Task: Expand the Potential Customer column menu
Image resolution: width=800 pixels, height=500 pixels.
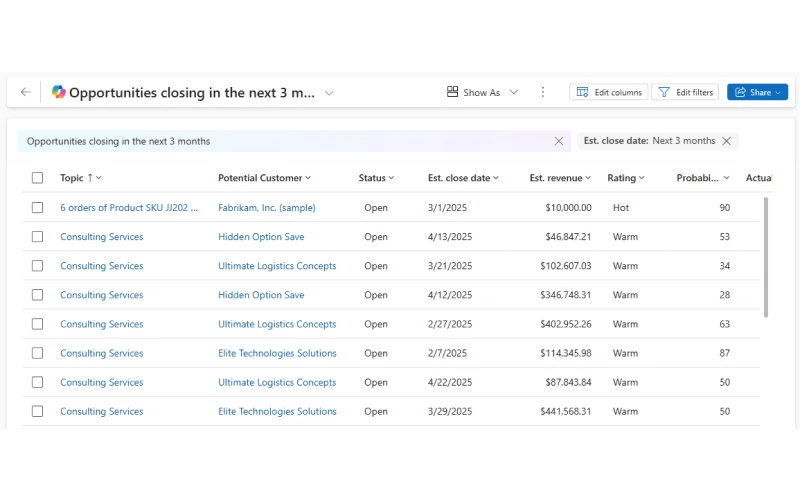Action: click(264, 178)
